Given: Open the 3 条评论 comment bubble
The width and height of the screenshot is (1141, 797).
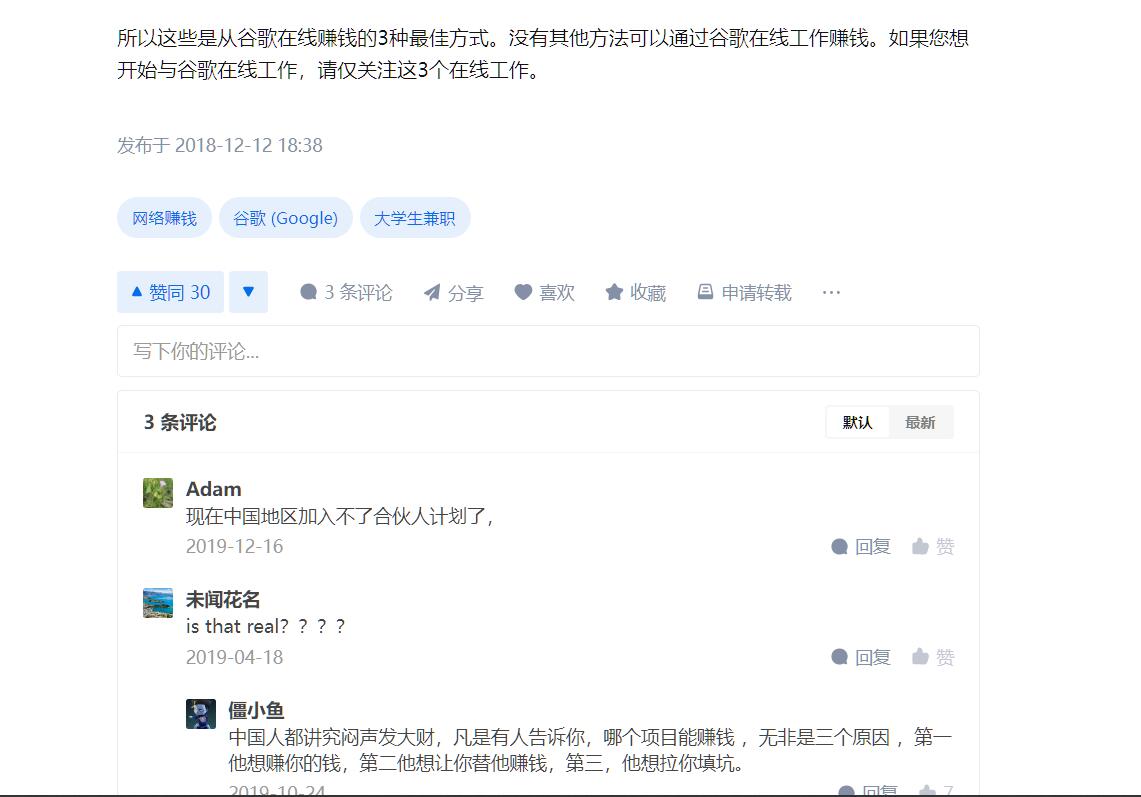Looking at the screenshot, I should (346, 293).
